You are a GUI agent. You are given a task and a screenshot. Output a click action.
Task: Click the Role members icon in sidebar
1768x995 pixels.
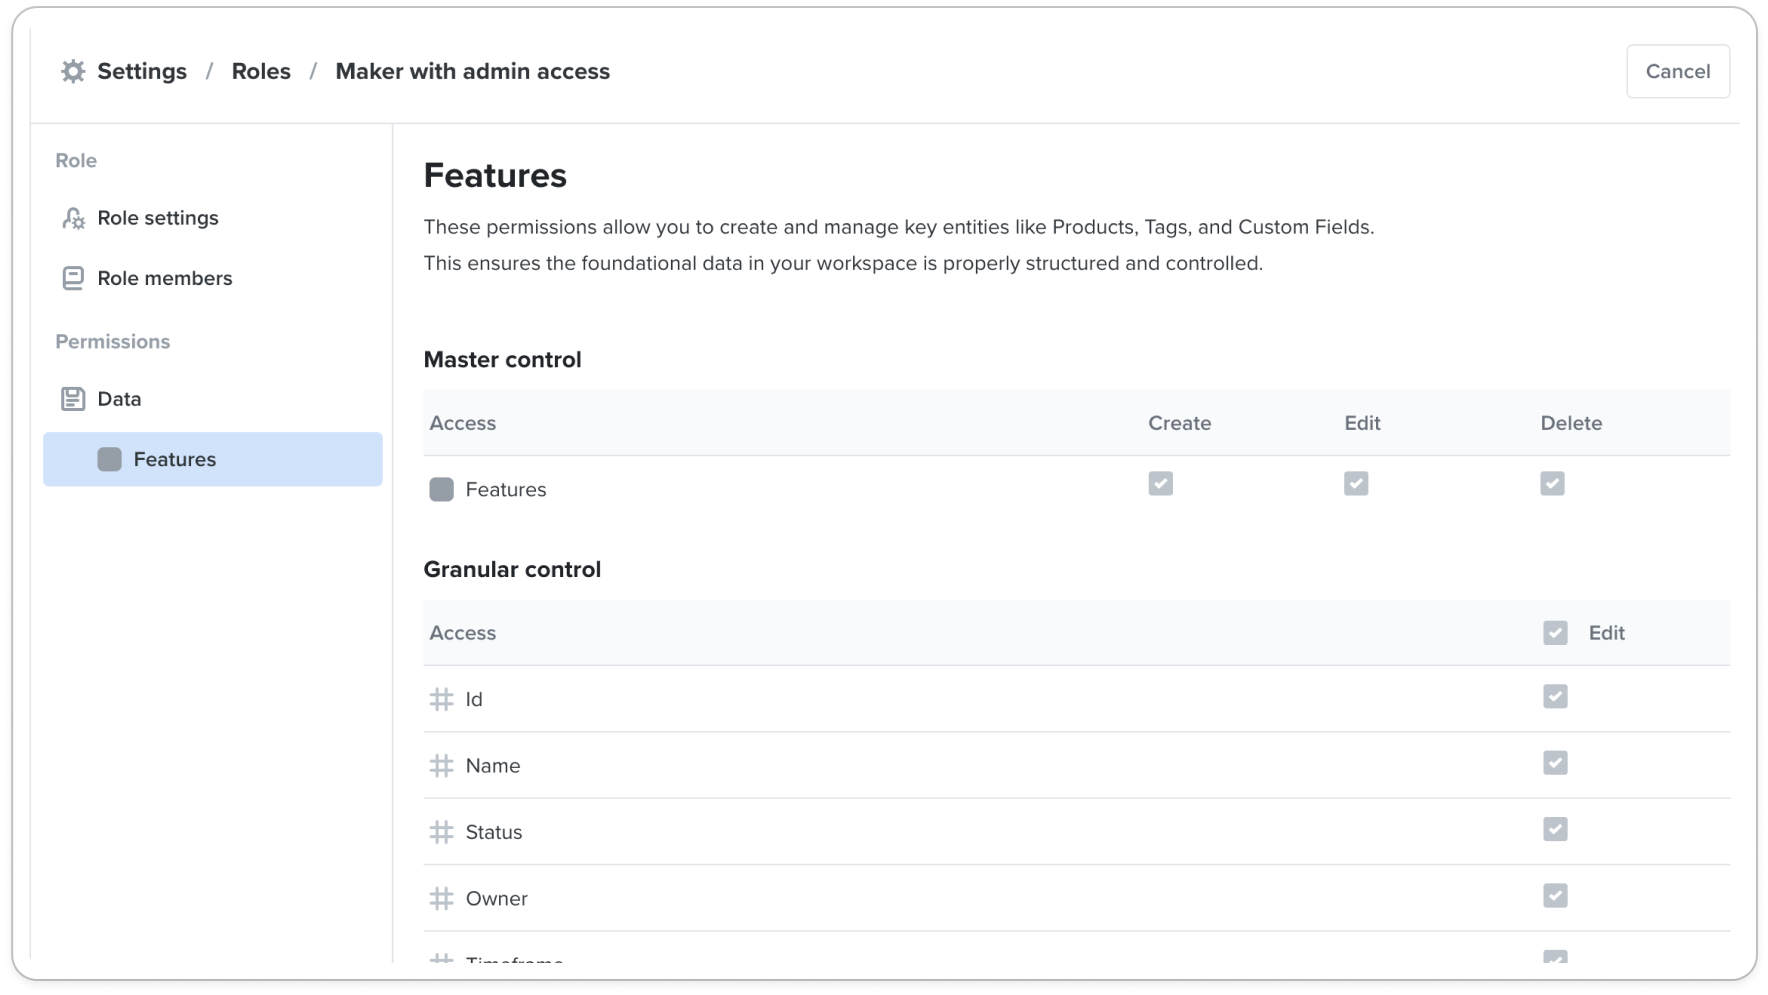click(x=73, y=278)
